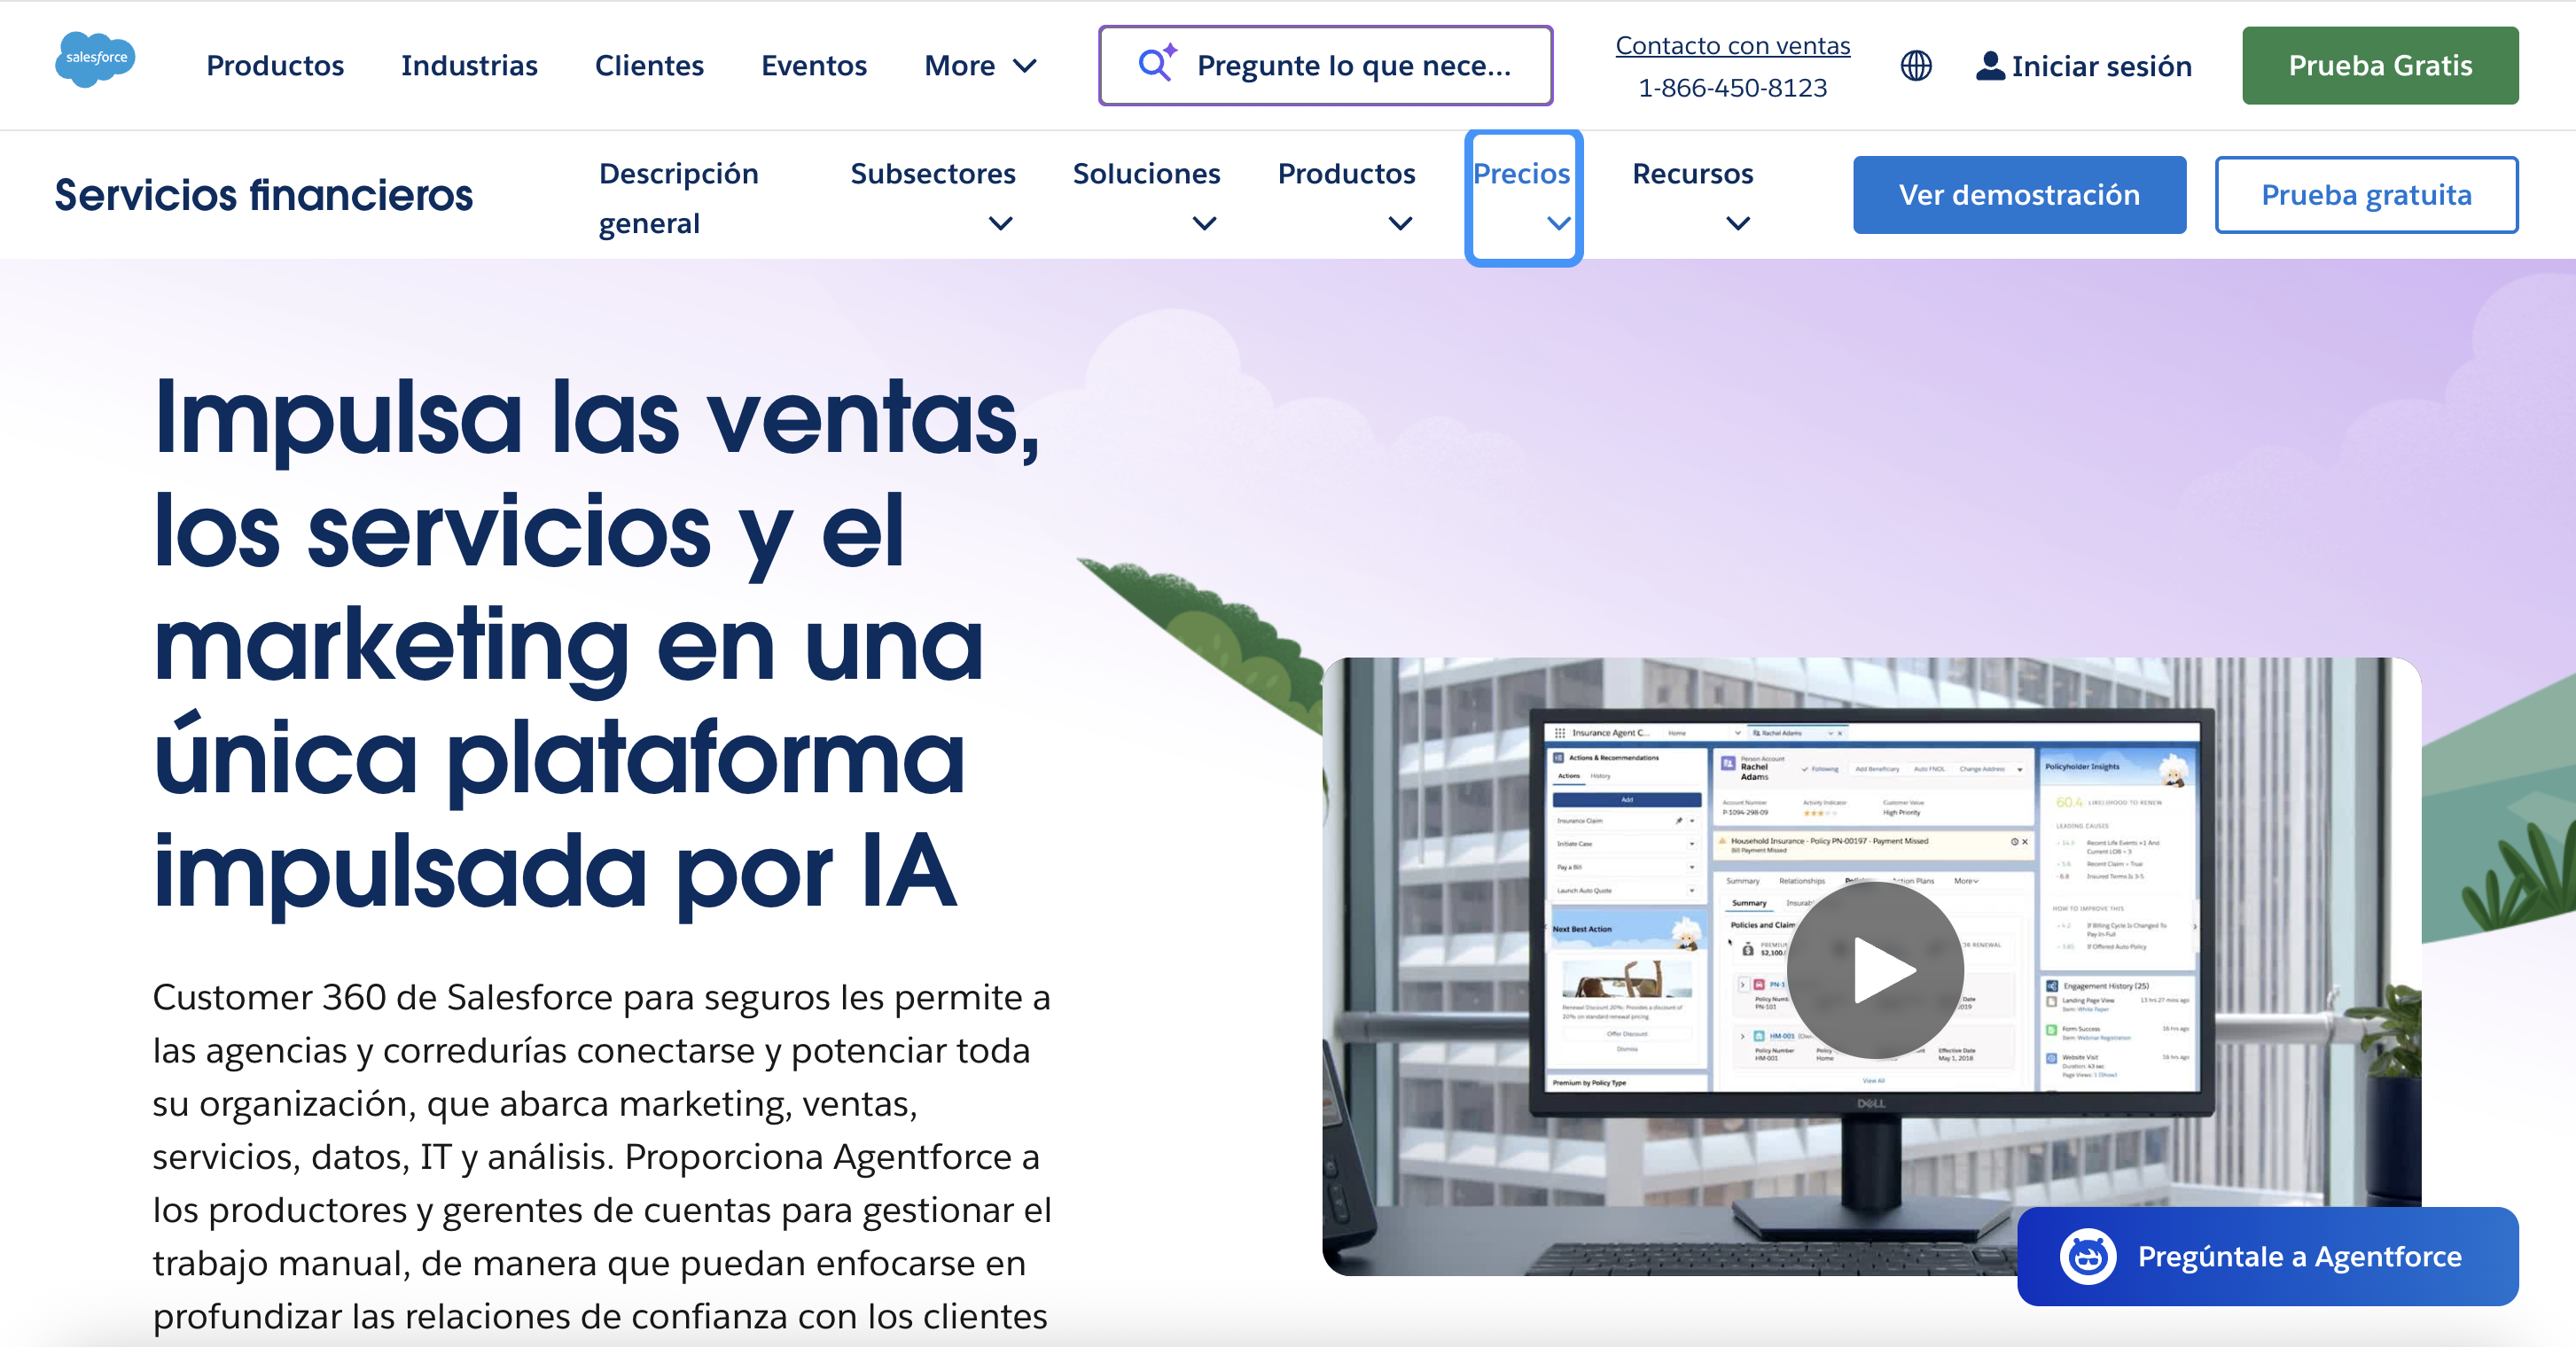The height and width of the screenshot is (1347, 2576).
Task: Open the Soluciones submenu chevron
Action: (x=1204, y=223)
